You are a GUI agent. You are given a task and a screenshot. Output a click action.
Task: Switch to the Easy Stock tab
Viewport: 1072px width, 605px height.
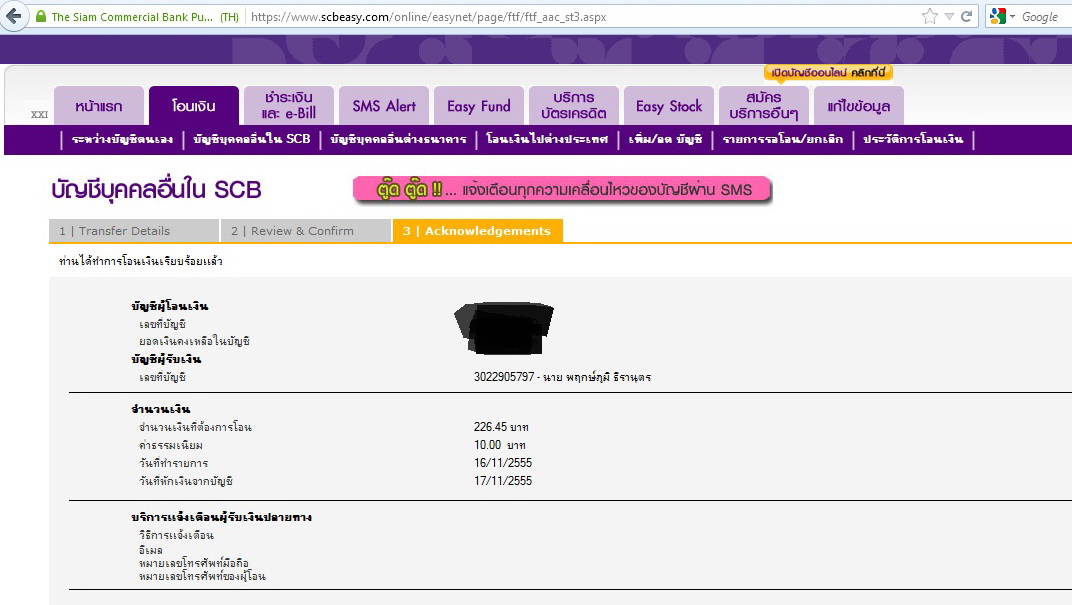tap(669, 106)
